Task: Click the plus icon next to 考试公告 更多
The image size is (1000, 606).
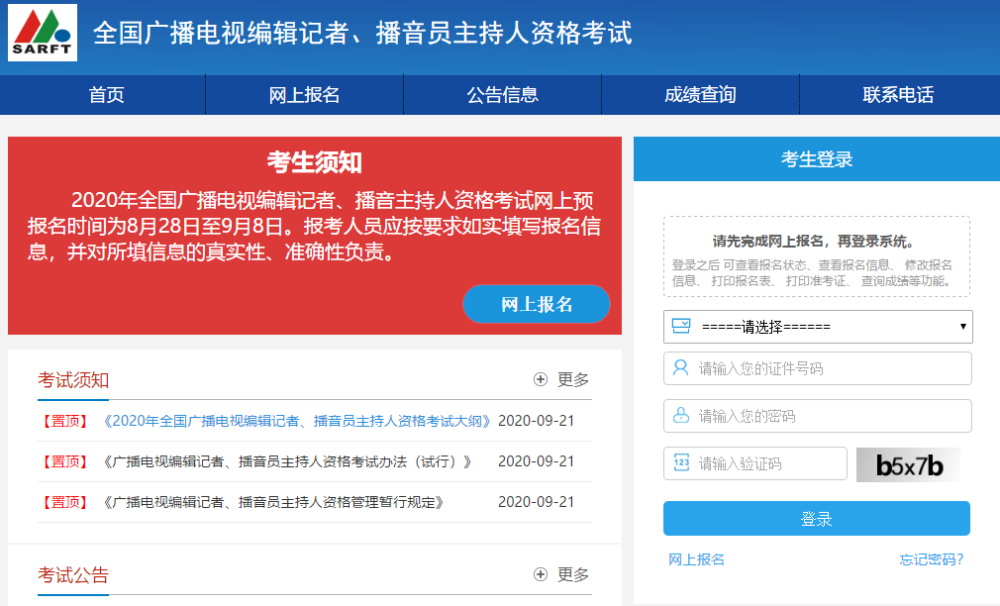Action: click(x=538, y=574)
